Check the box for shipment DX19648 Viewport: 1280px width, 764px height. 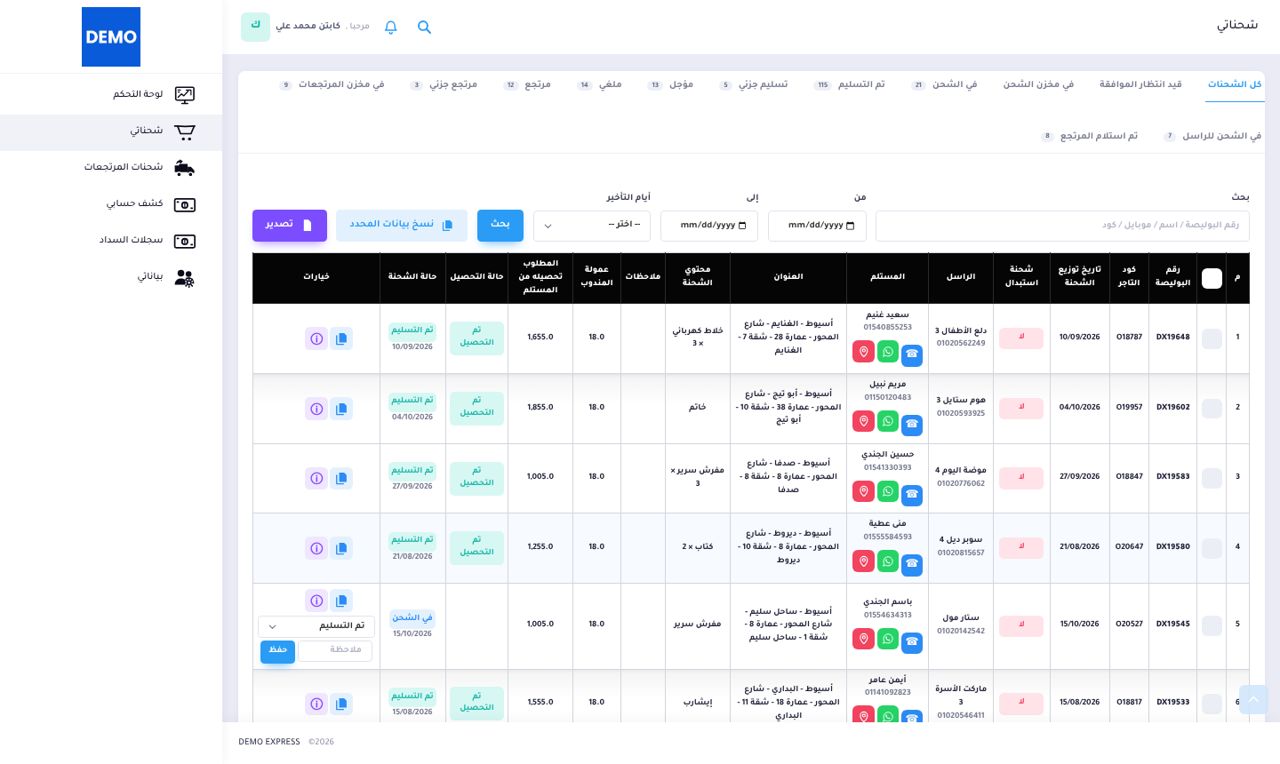pos(1212,339)
